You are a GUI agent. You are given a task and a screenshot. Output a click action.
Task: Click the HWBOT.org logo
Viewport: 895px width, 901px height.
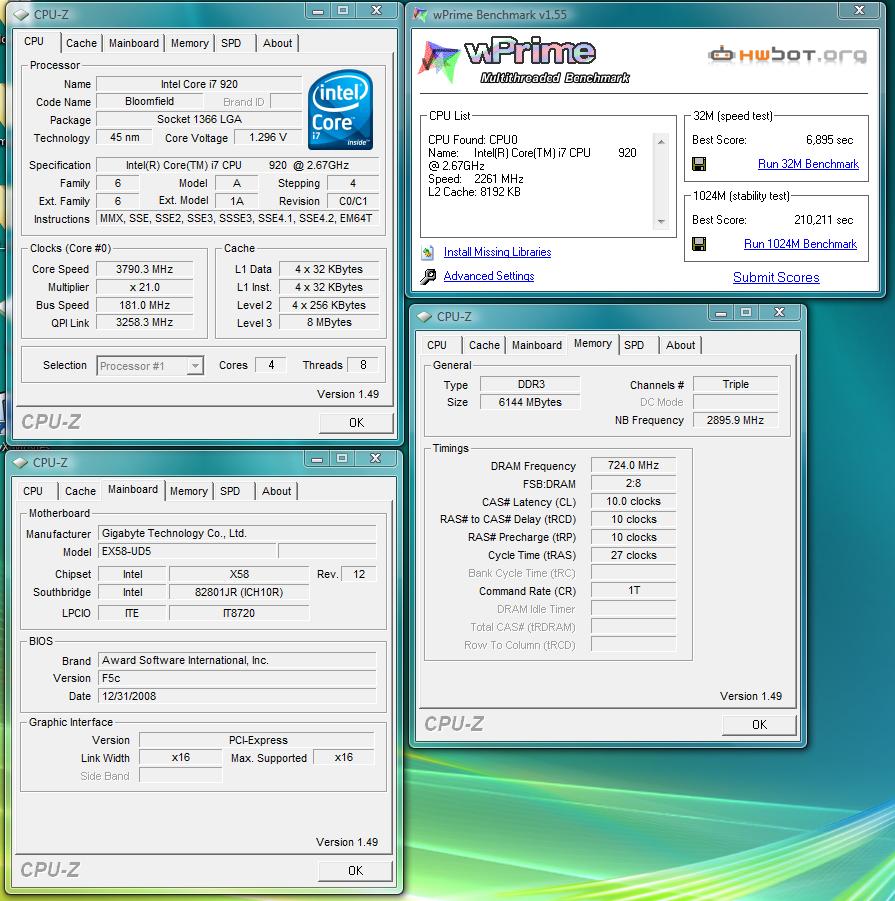[x=788, y=55]
